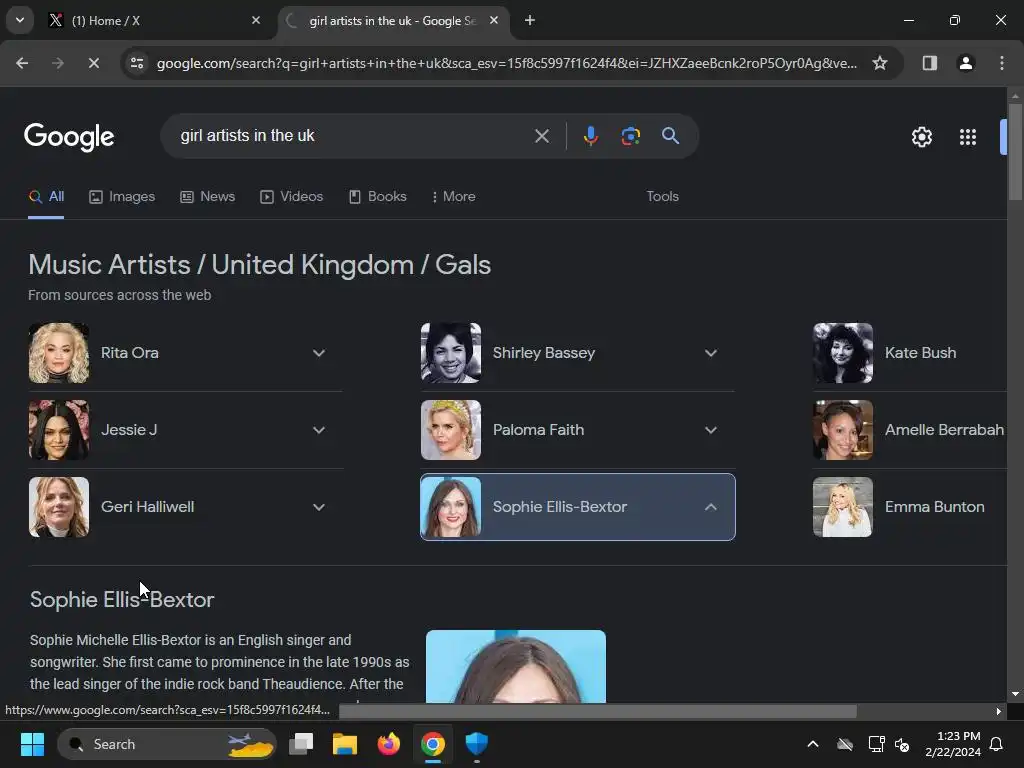Click the browser address bar URL
Image resolution: width=1024 pixels, height=768 pixels.
(x=507, y=63)
